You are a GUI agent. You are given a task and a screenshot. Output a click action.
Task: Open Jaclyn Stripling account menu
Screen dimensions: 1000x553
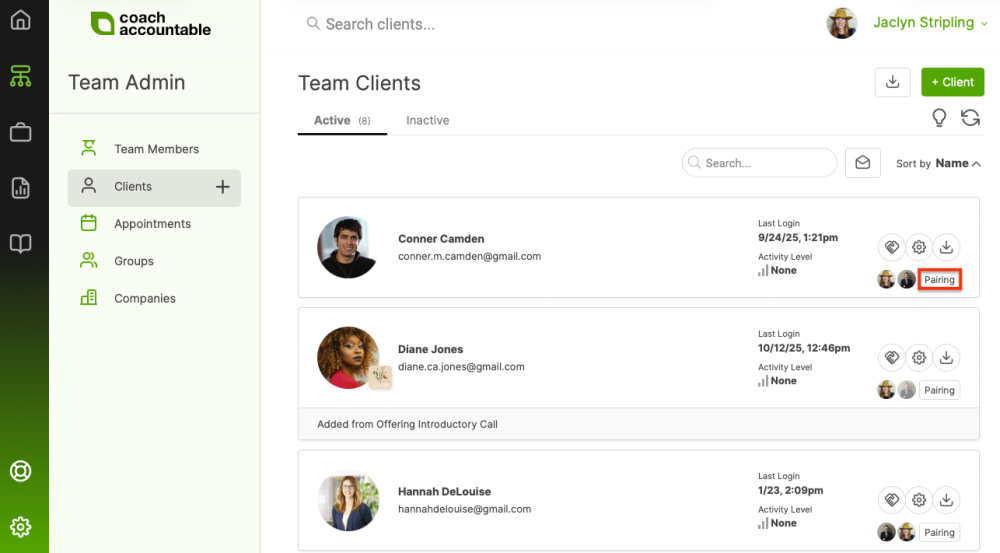(922, 23)
